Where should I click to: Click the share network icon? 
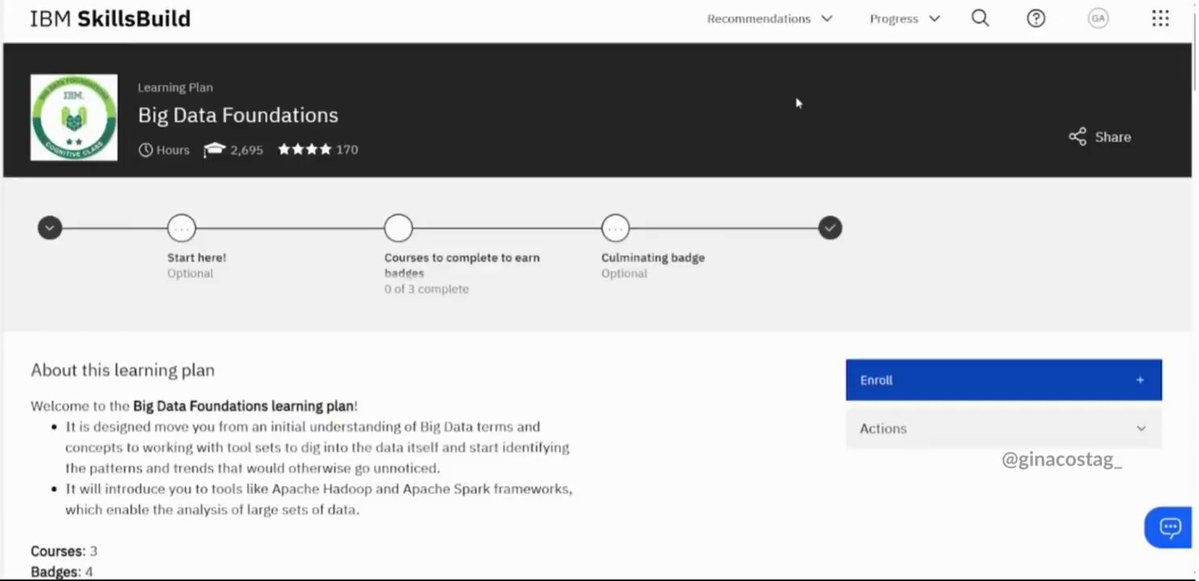[1077, 137]
